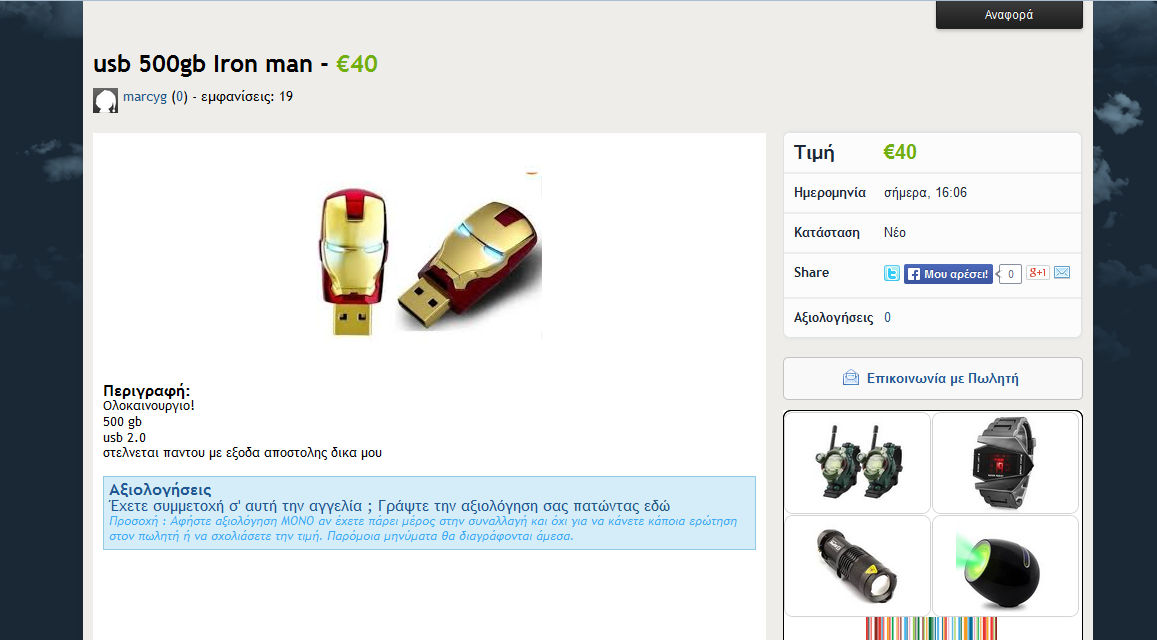Open the marcyg seller profile link
This screenshot has height=640, width=1157.
click(x=145, y=97)
